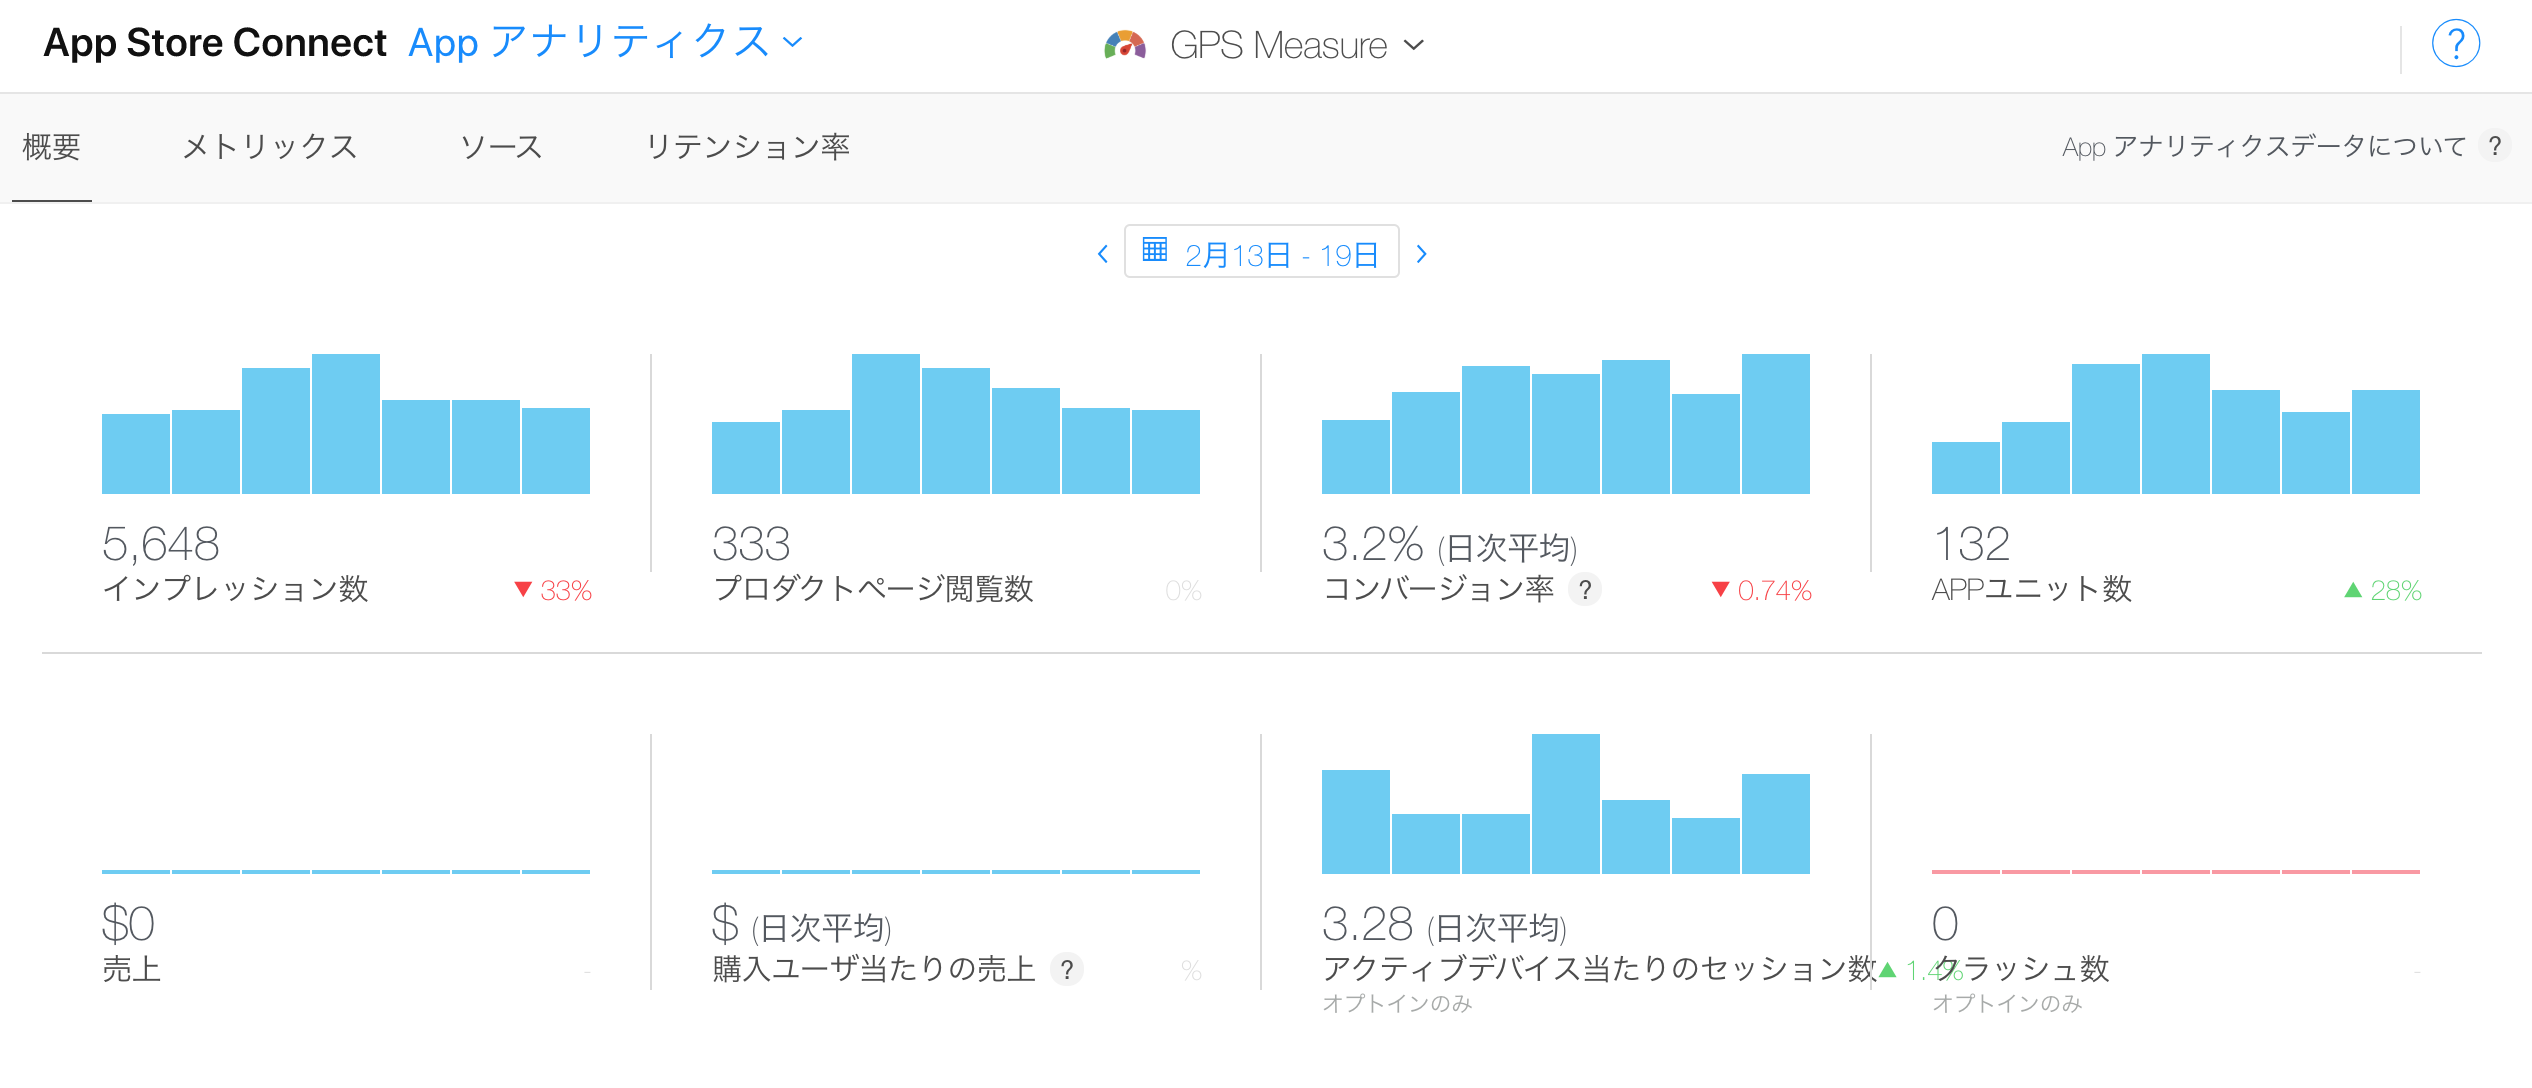Click the プロダクトページ閲覧数 bar chart
The width and height of the screenshot is (2532, 1088).
[x=956, y=424]
